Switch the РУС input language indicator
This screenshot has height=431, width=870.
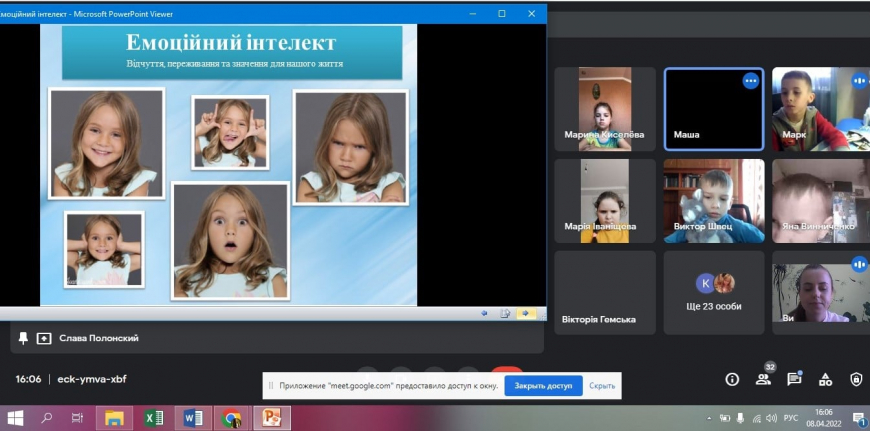pos(793,418)
